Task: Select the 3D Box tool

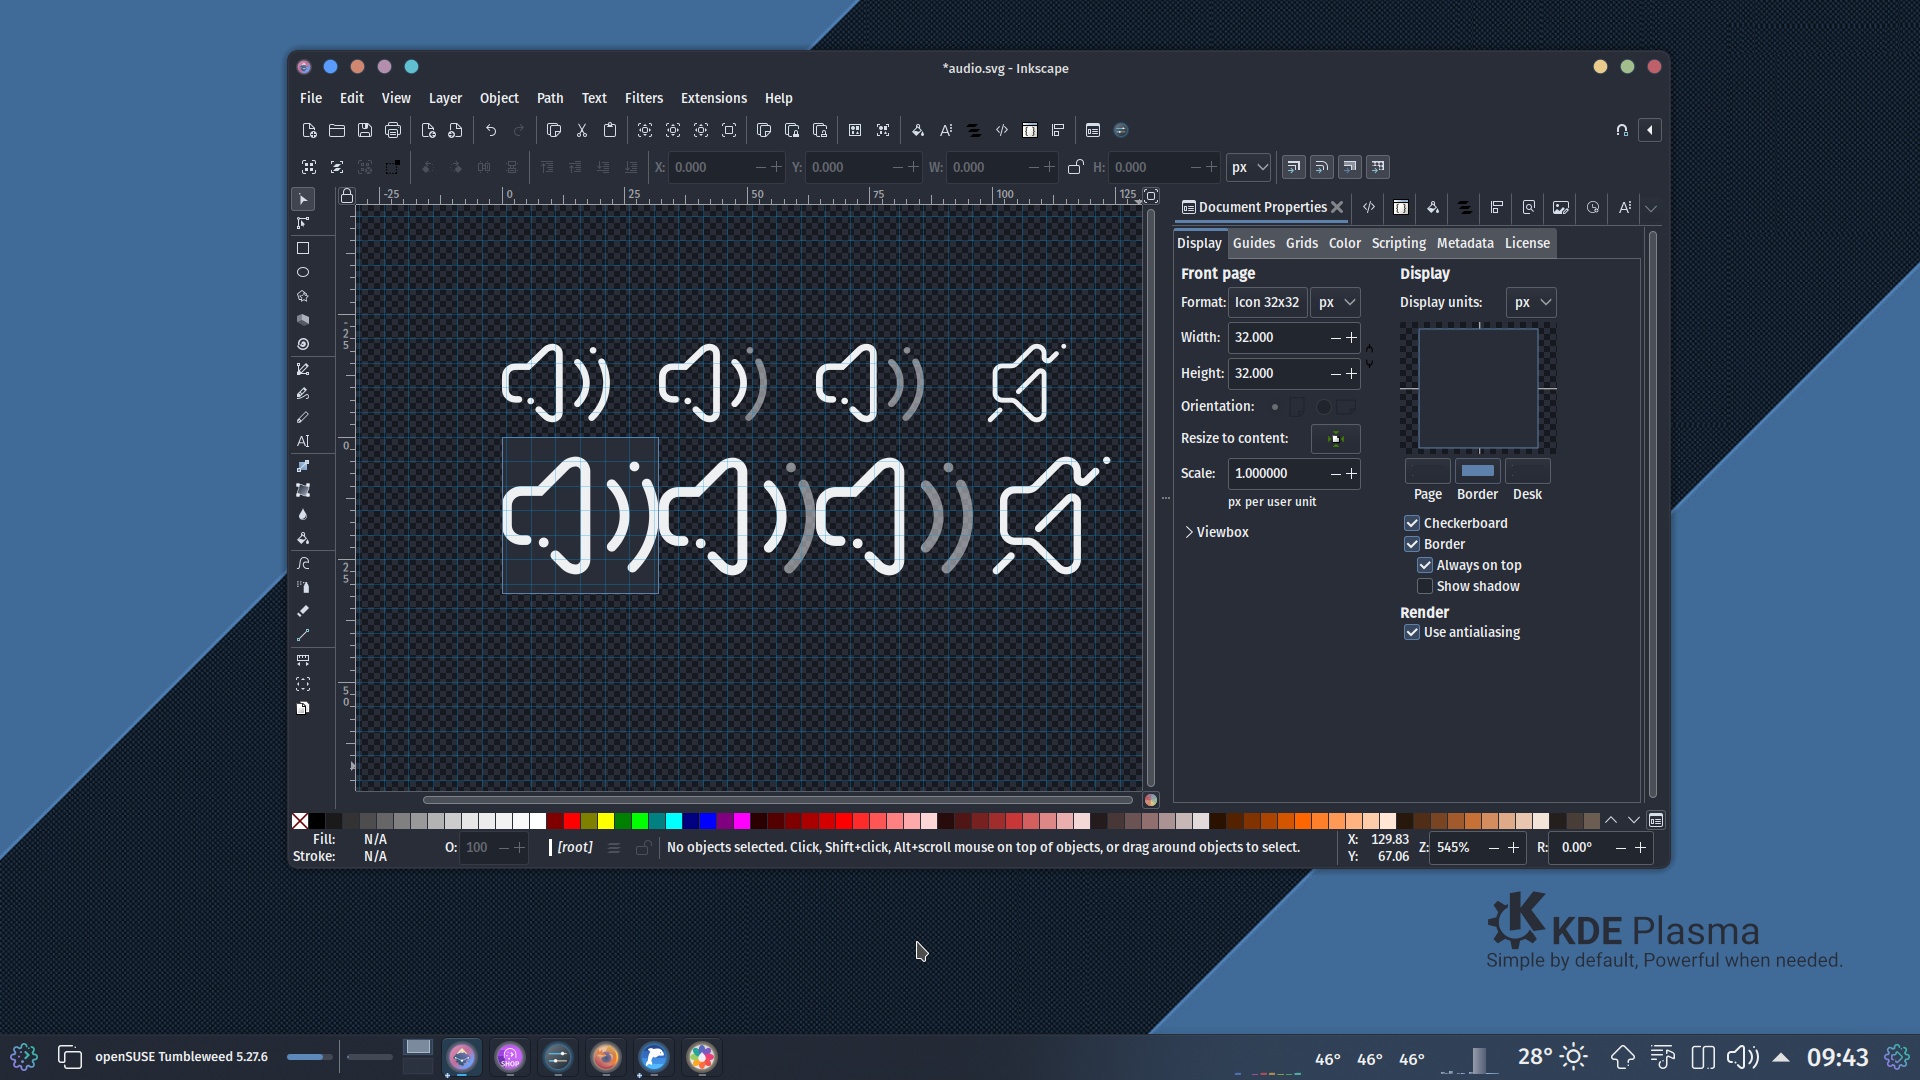Action: [303, 320]
